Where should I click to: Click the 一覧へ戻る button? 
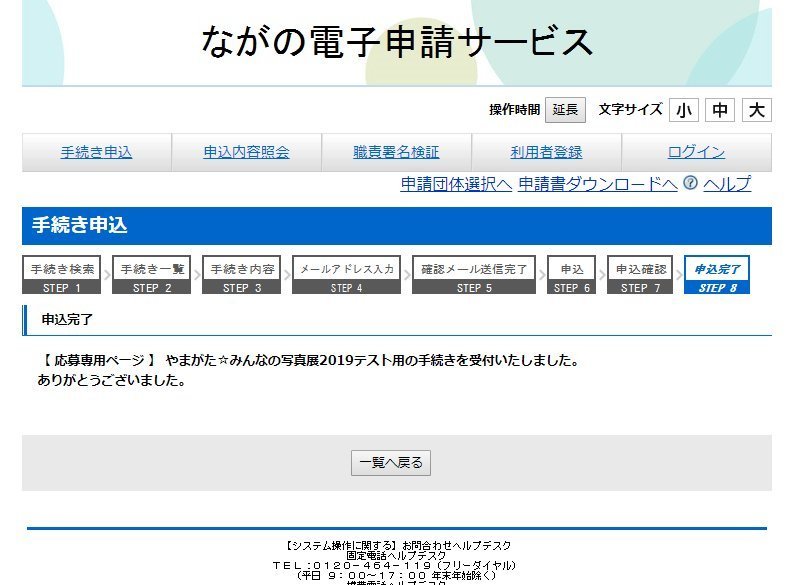[391, 463]
